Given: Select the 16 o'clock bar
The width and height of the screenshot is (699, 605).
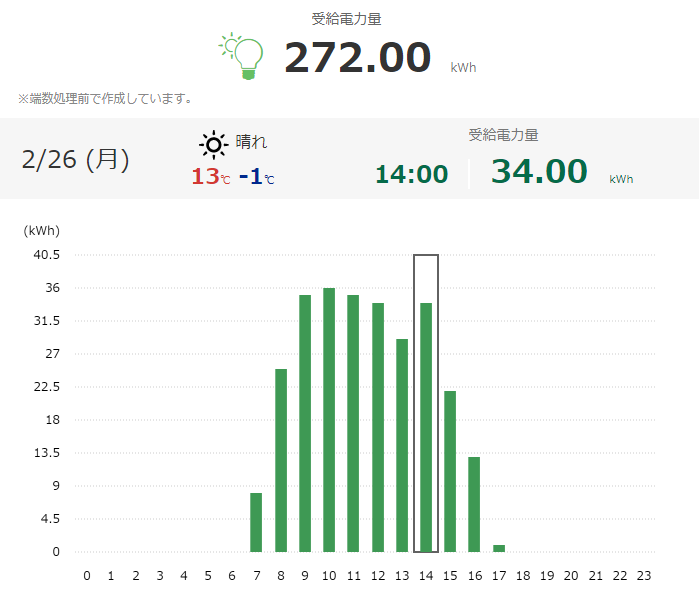Looking at the screenshot, I should [x=474, y=504].
